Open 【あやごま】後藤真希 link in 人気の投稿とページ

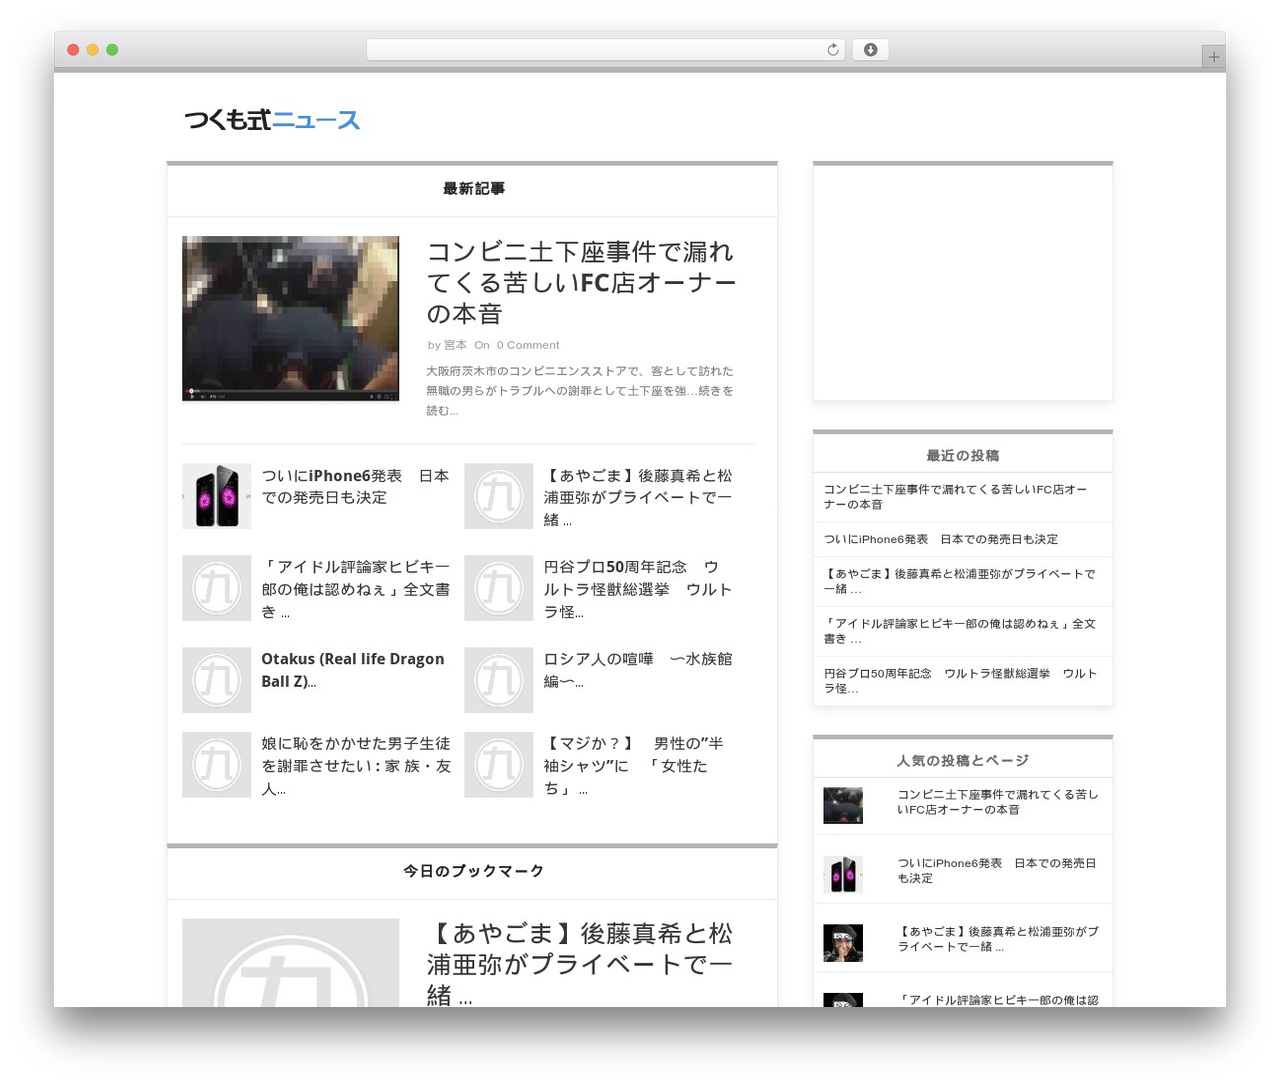coord(998,939)
